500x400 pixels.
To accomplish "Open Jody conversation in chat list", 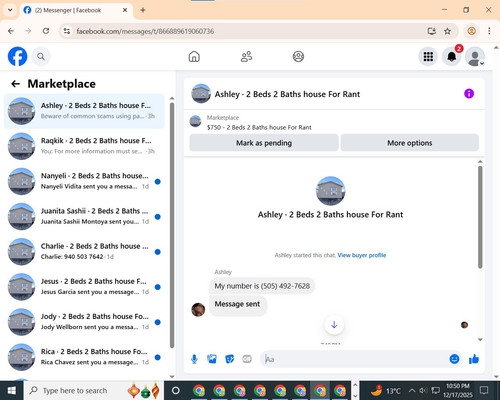I will [84, 322].
